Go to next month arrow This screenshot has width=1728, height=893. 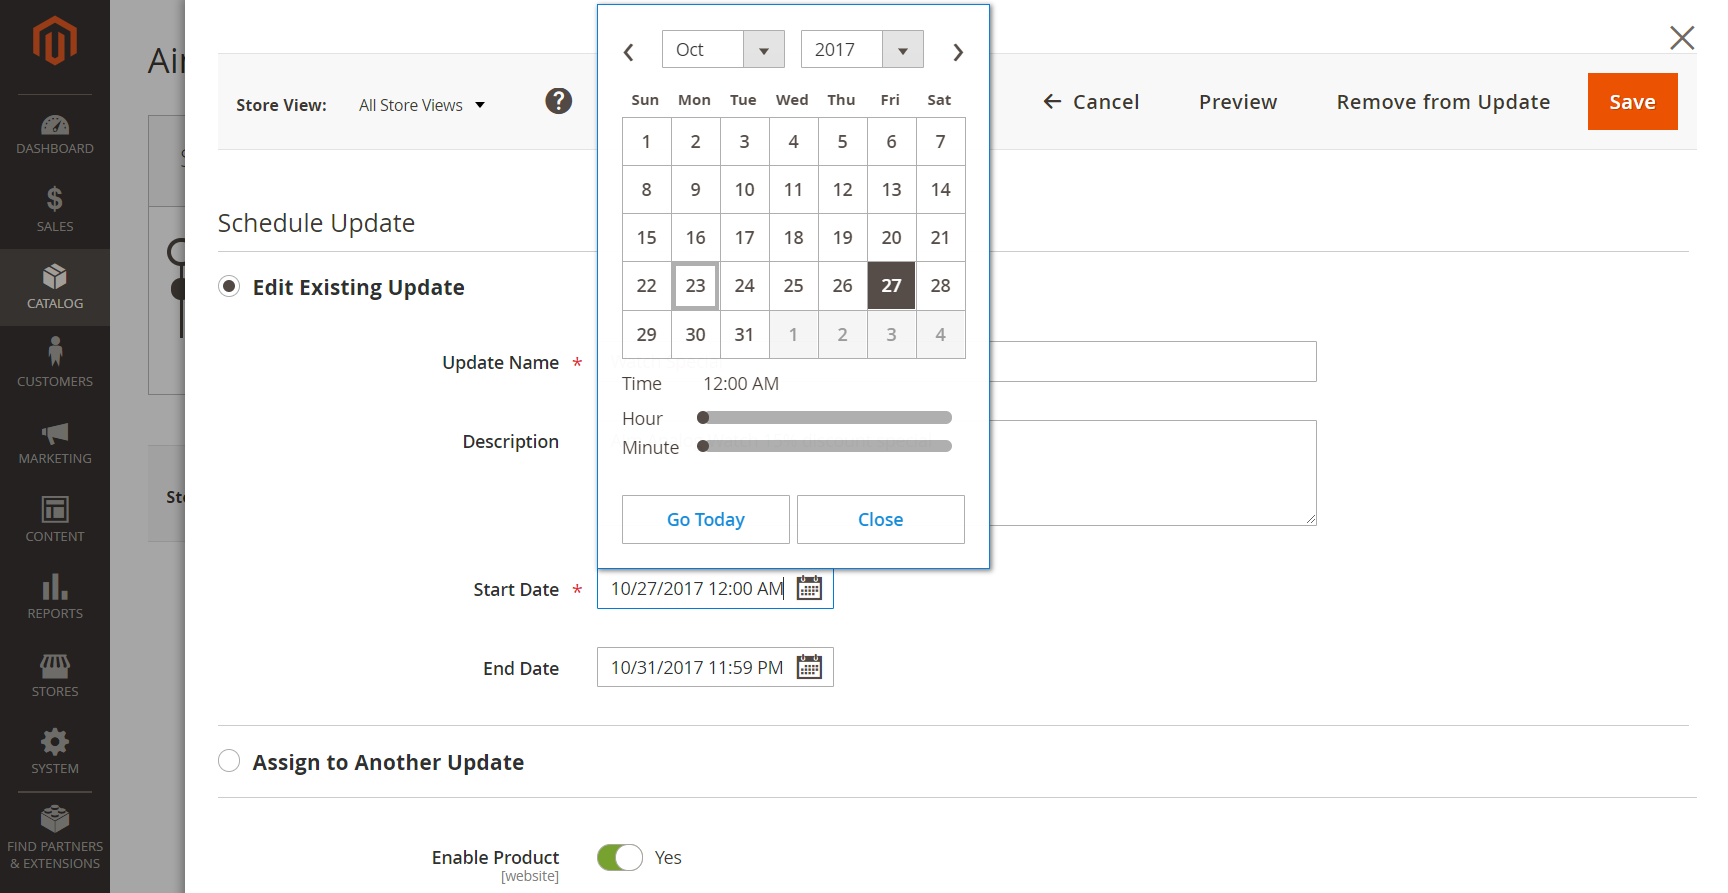coord(958,52)
